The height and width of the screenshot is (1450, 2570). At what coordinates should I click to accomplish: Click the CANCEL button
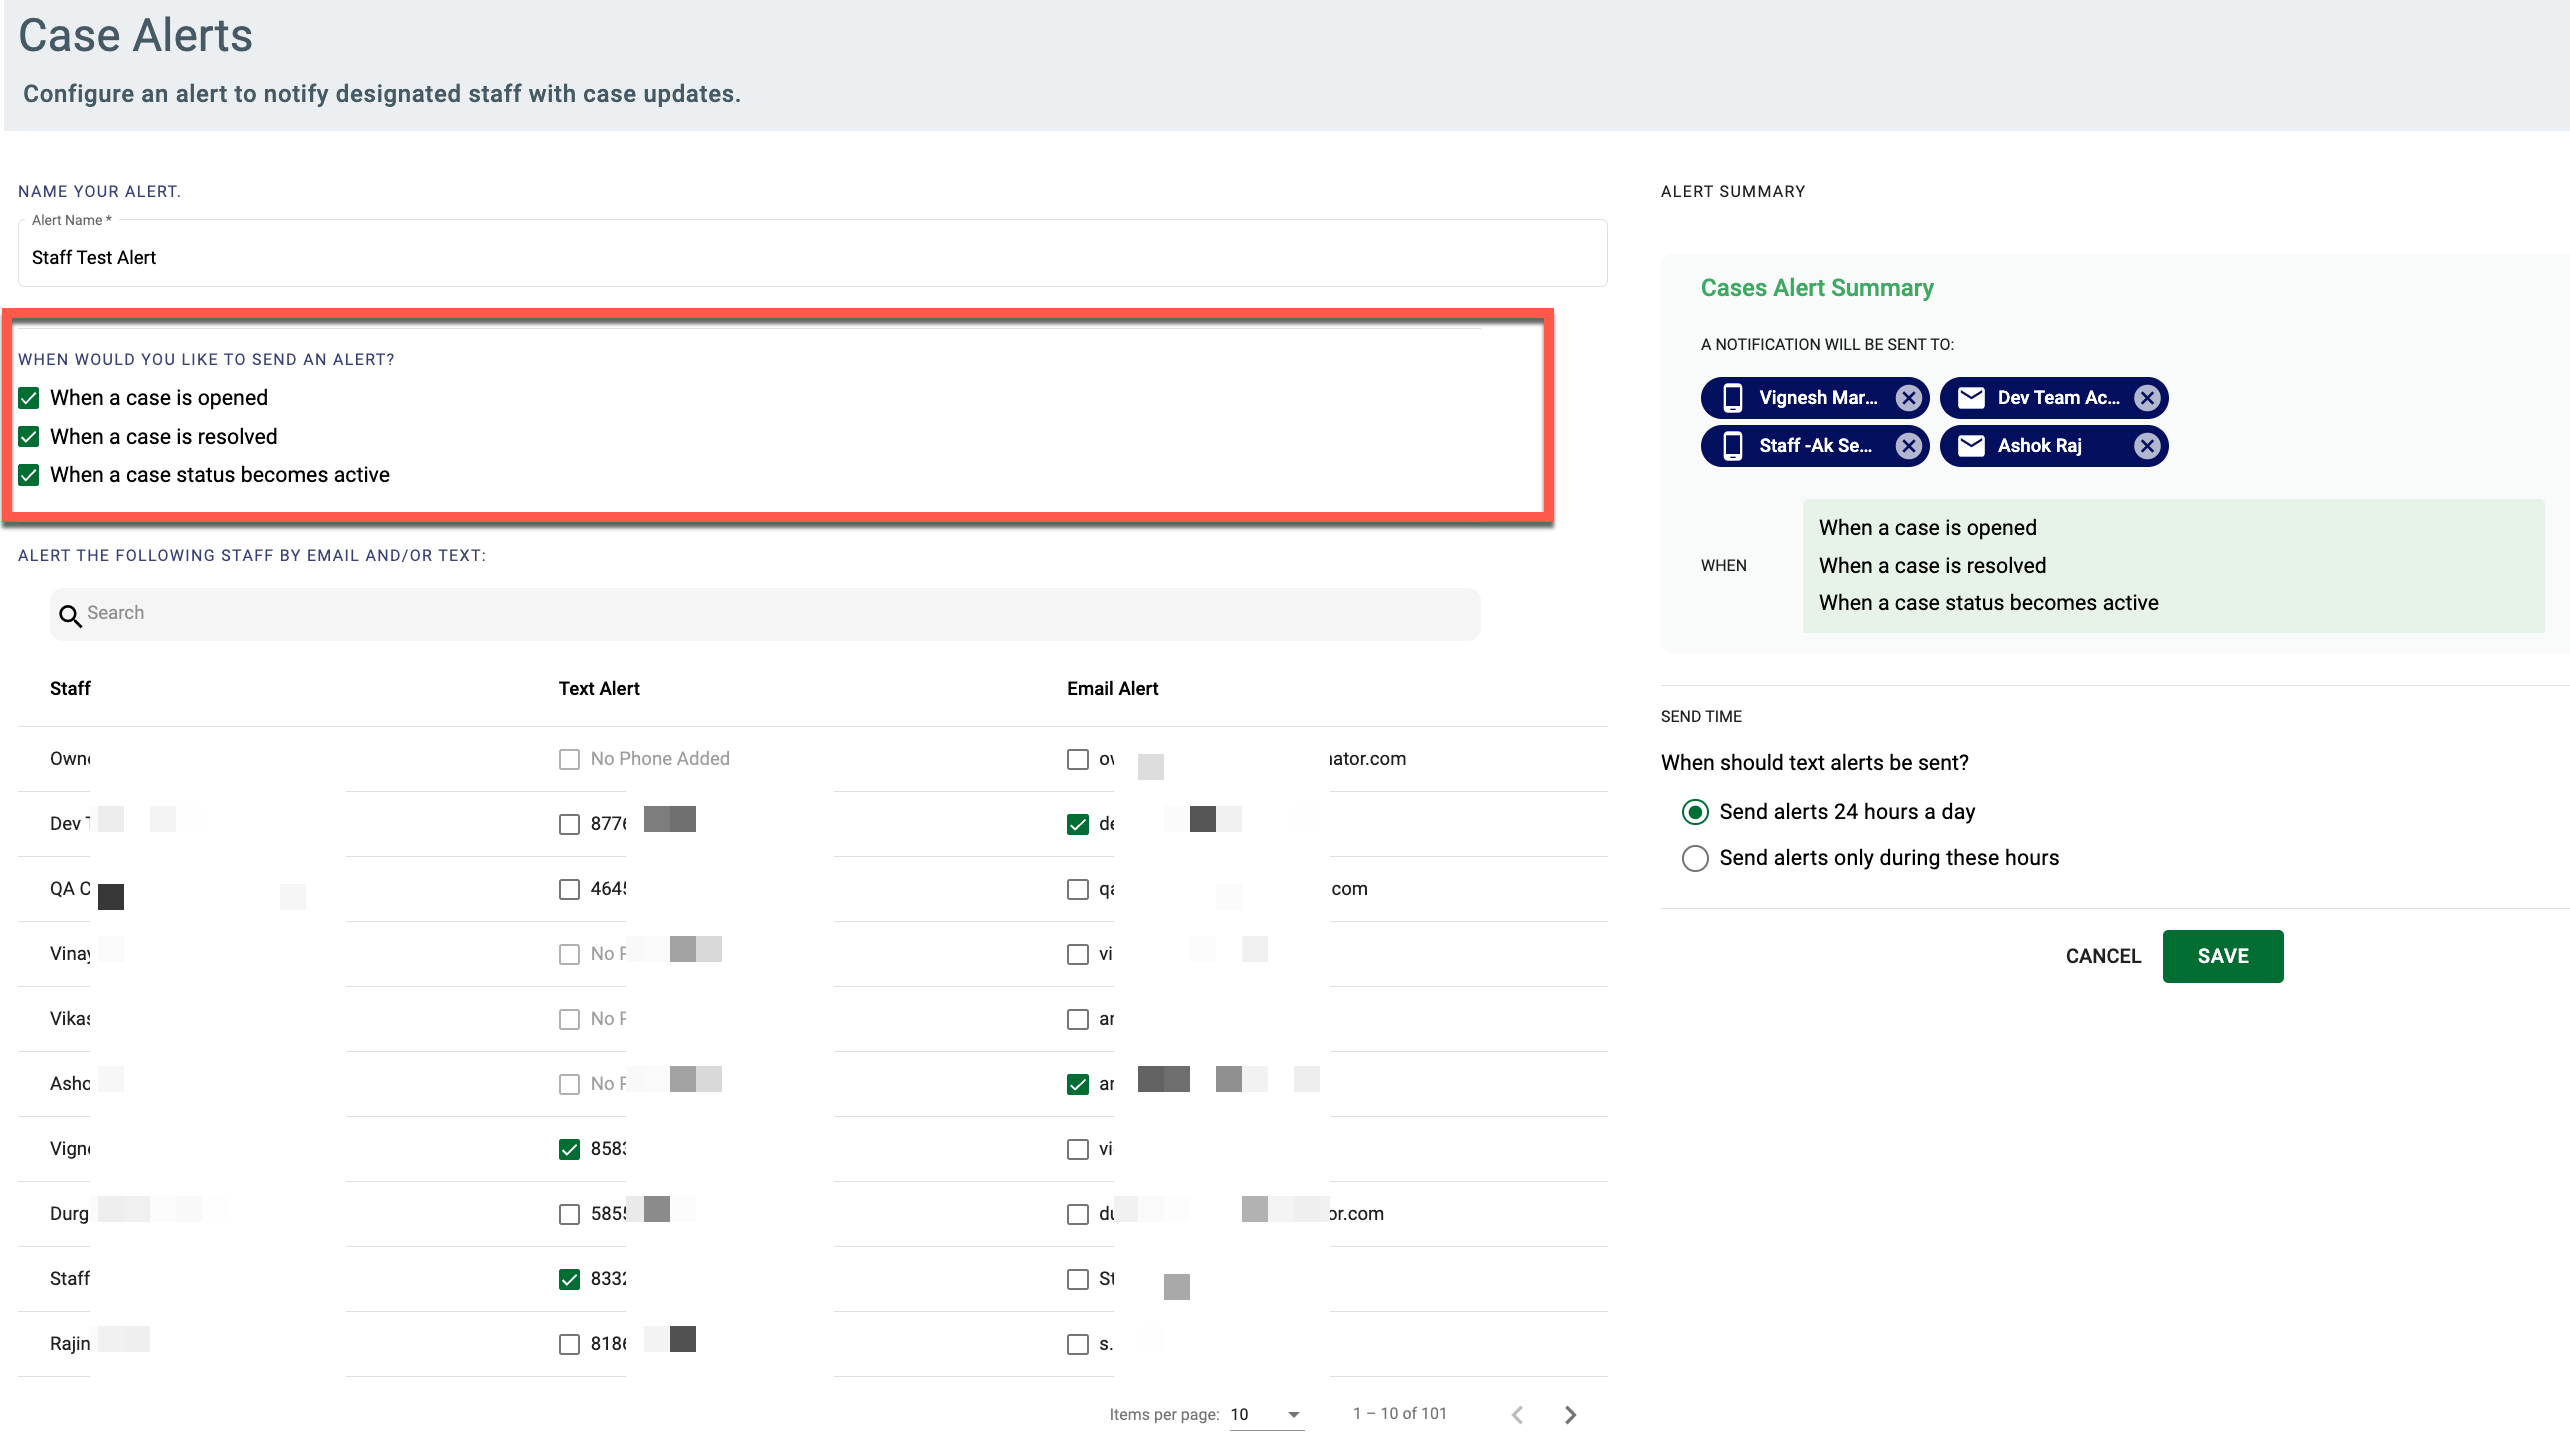click(2103, 956)
